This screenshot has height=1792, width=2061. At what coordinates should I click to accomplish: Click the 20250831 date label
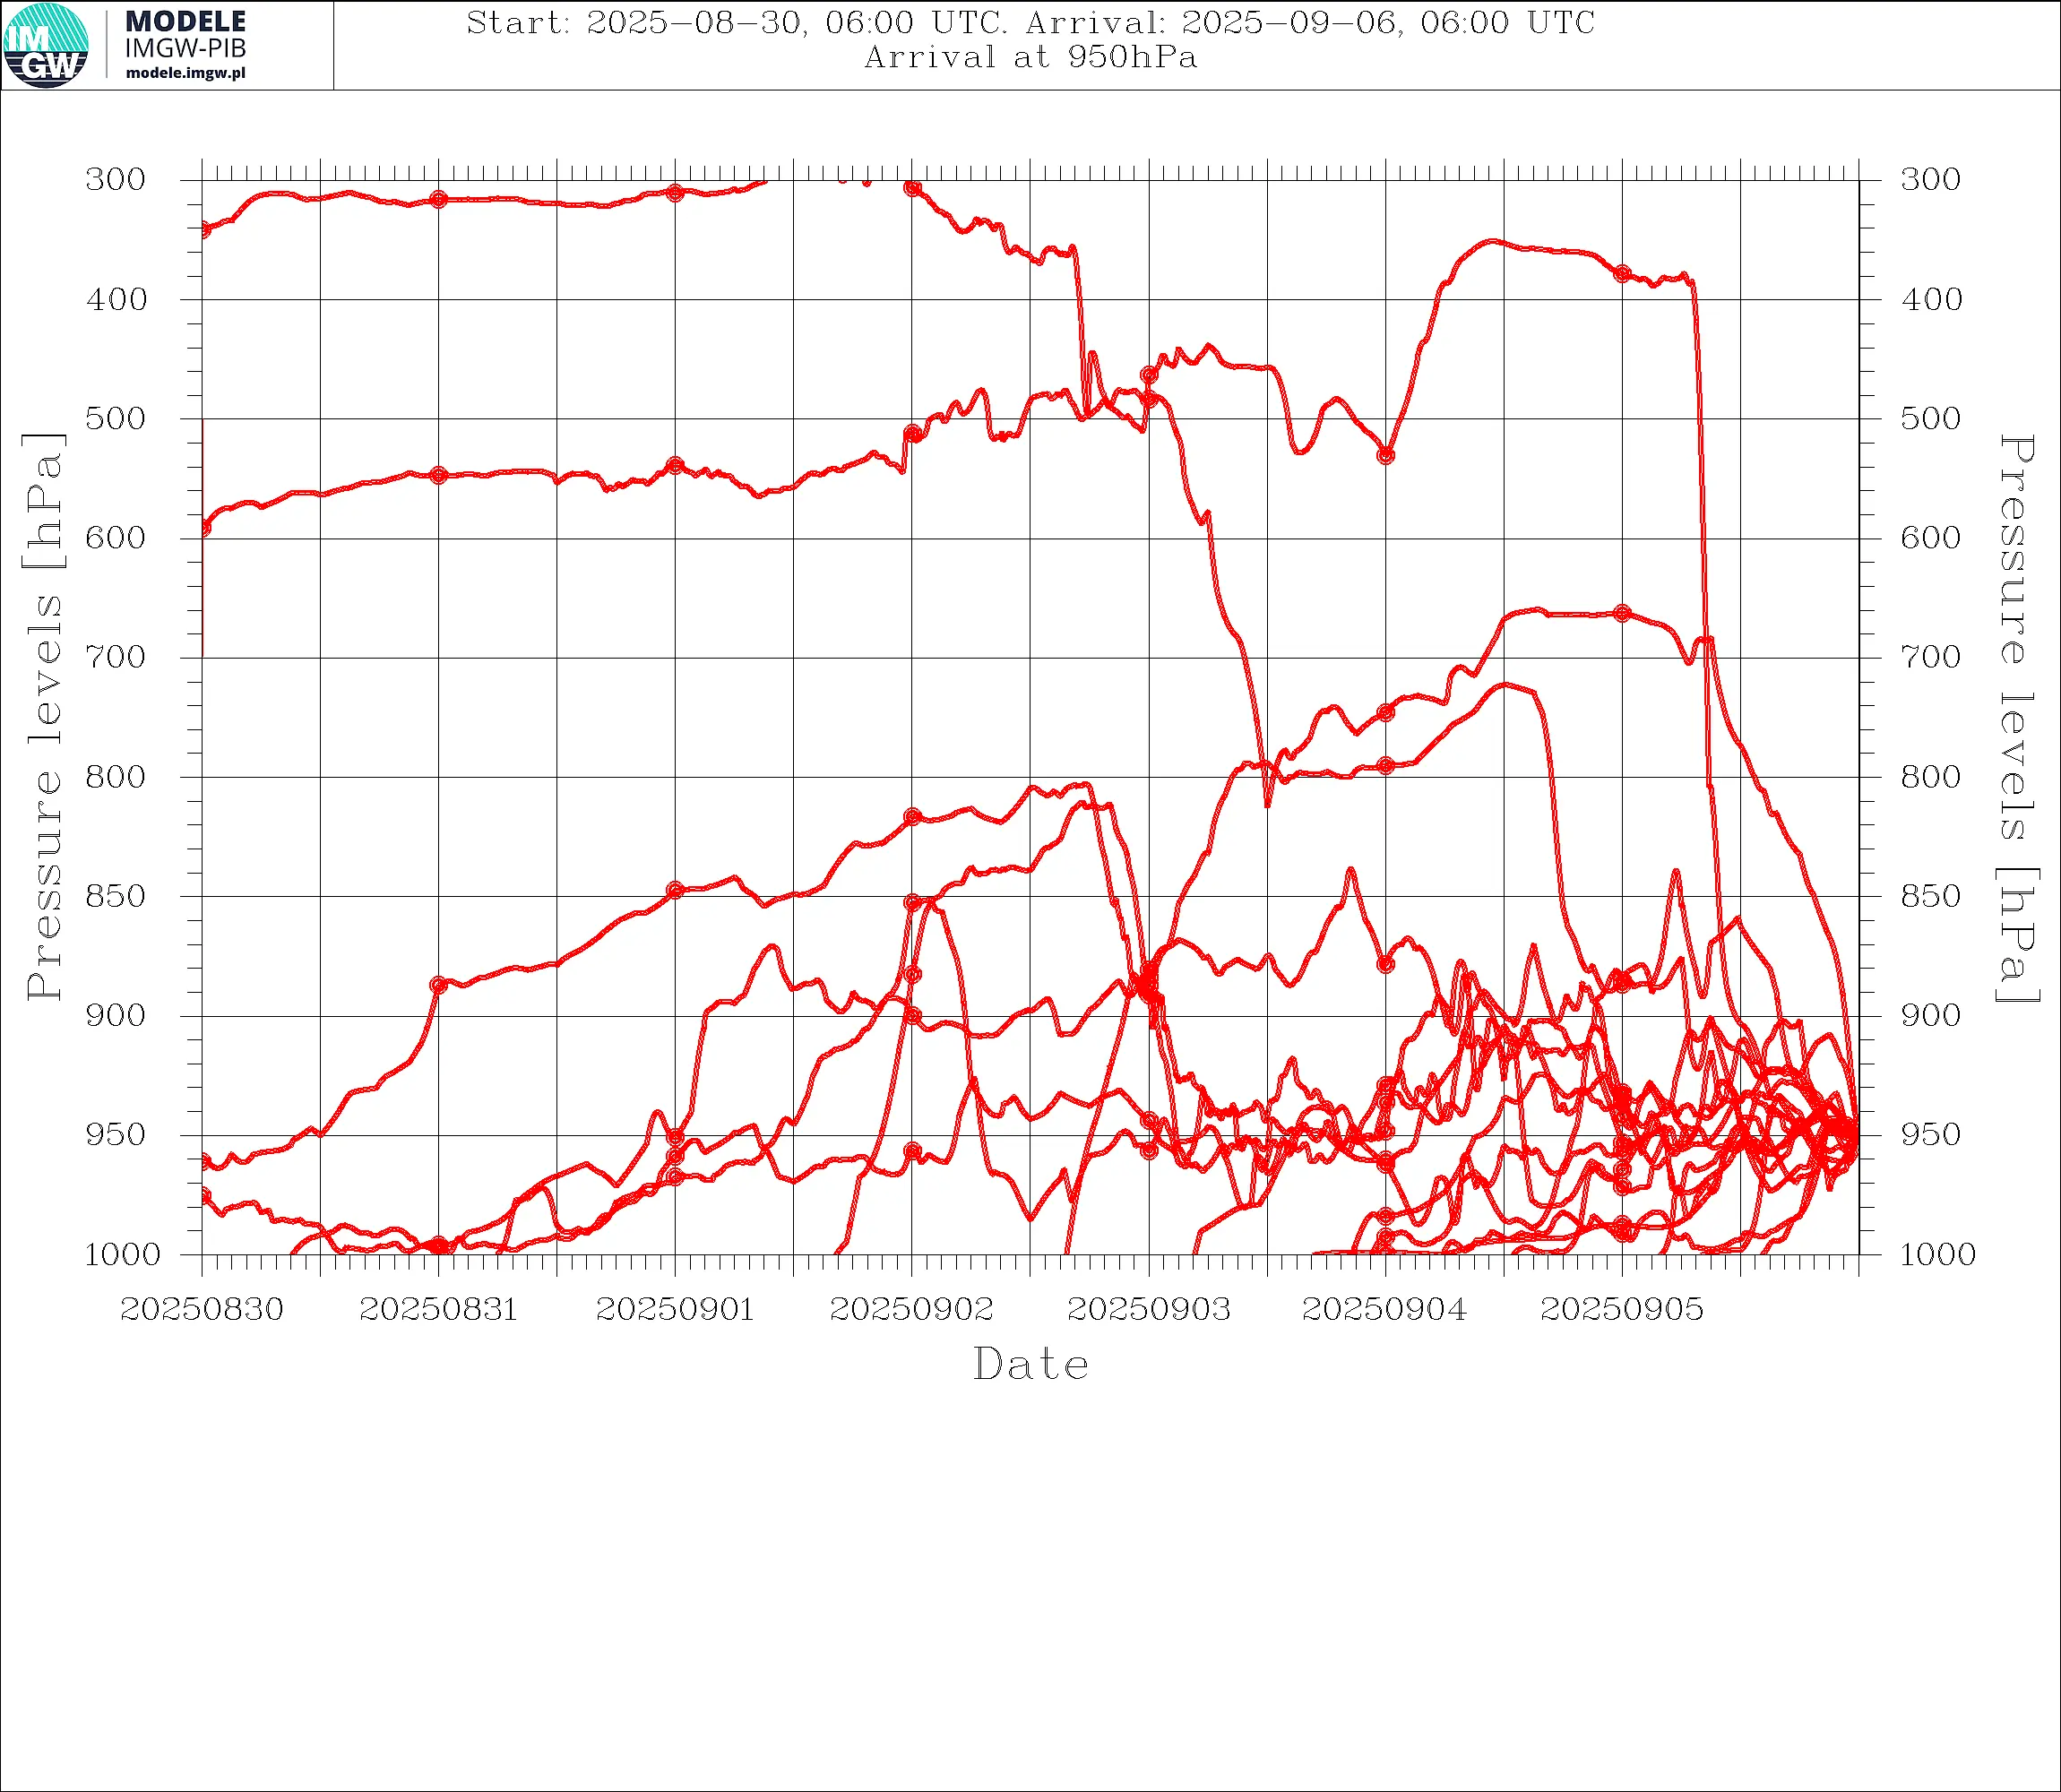[438, 1309]
